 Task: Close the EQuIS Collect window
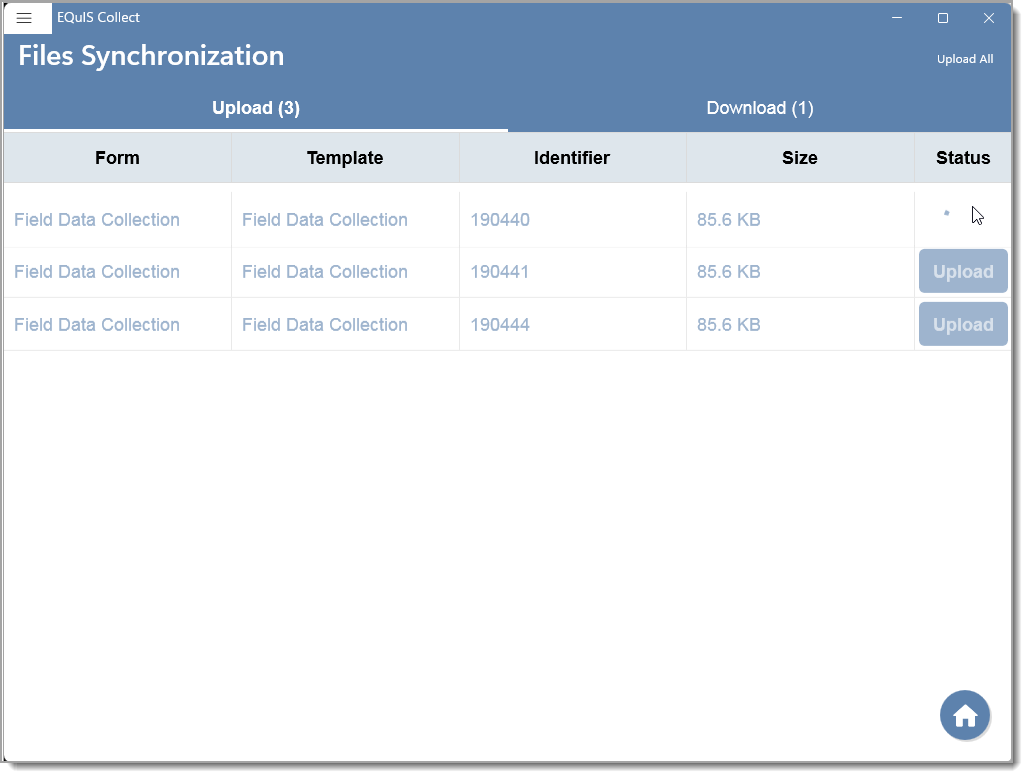click(989, 18)
